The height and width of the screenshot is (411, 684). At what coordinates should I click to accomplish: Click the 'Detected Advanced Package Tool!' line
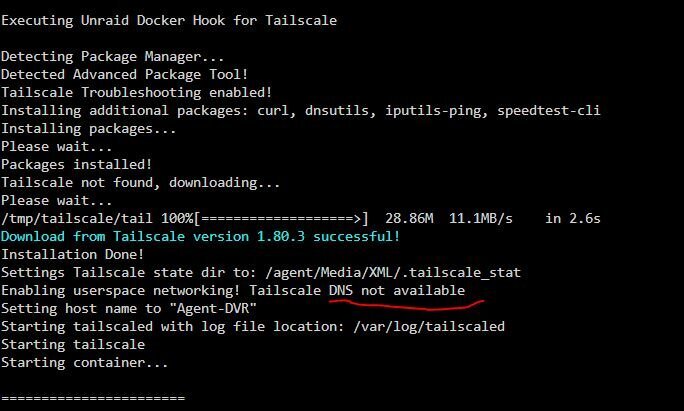click(124, 75)
